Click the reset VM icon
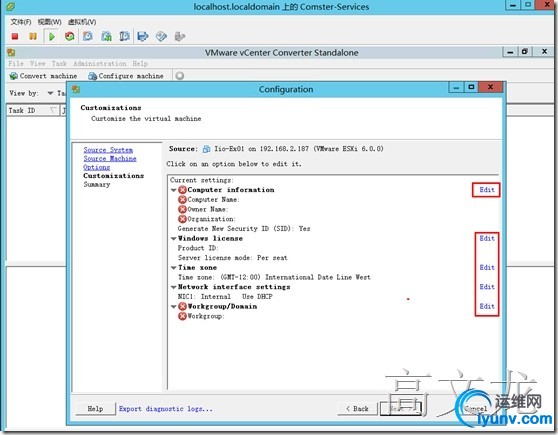The image size is (558, 435). (70, 36)
